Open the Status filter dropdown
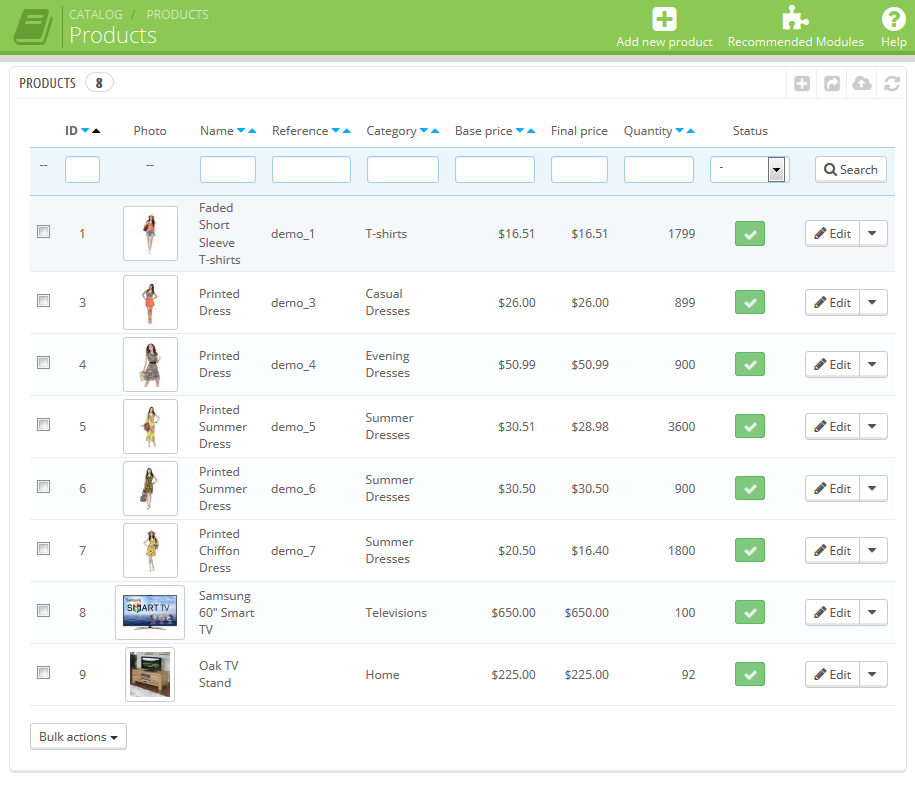The width and height of the screenshot is (915, 786). [749, 169]
